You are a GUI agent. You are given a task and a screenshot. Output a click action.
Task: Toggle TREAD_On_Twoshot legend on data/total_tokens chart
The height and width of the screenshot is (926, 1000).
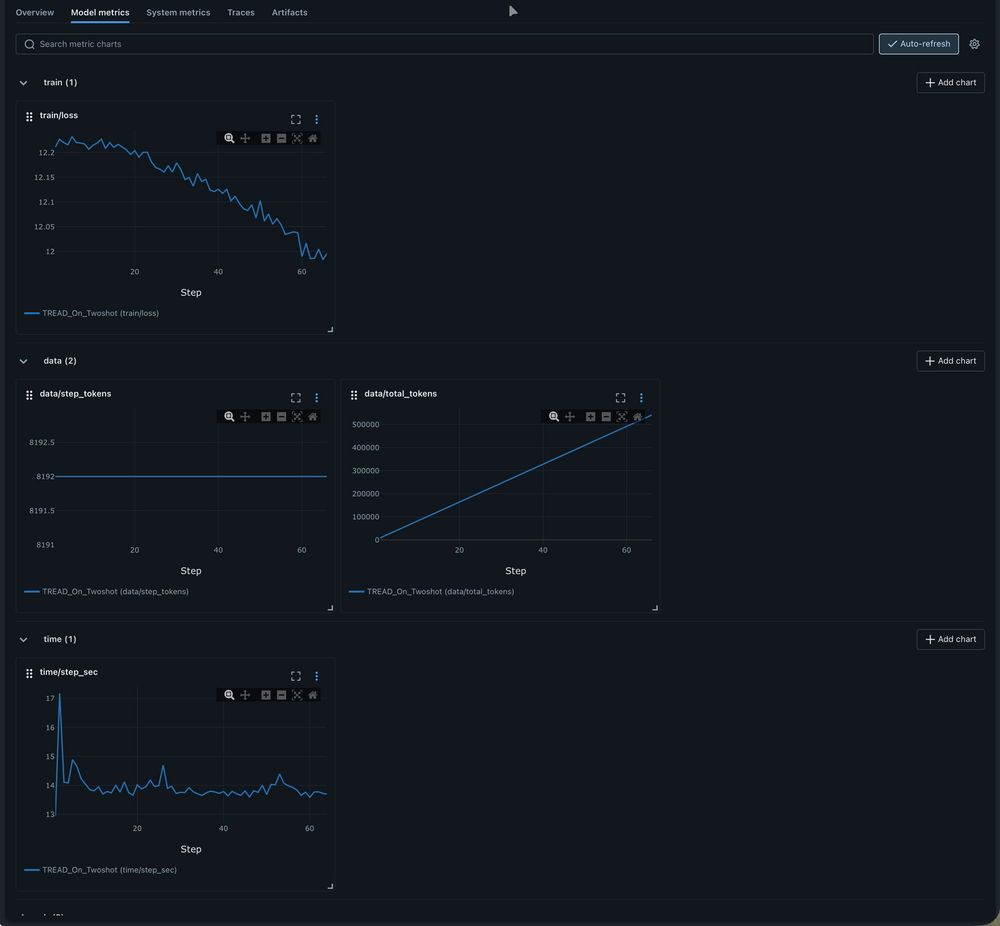coord(431,592)
